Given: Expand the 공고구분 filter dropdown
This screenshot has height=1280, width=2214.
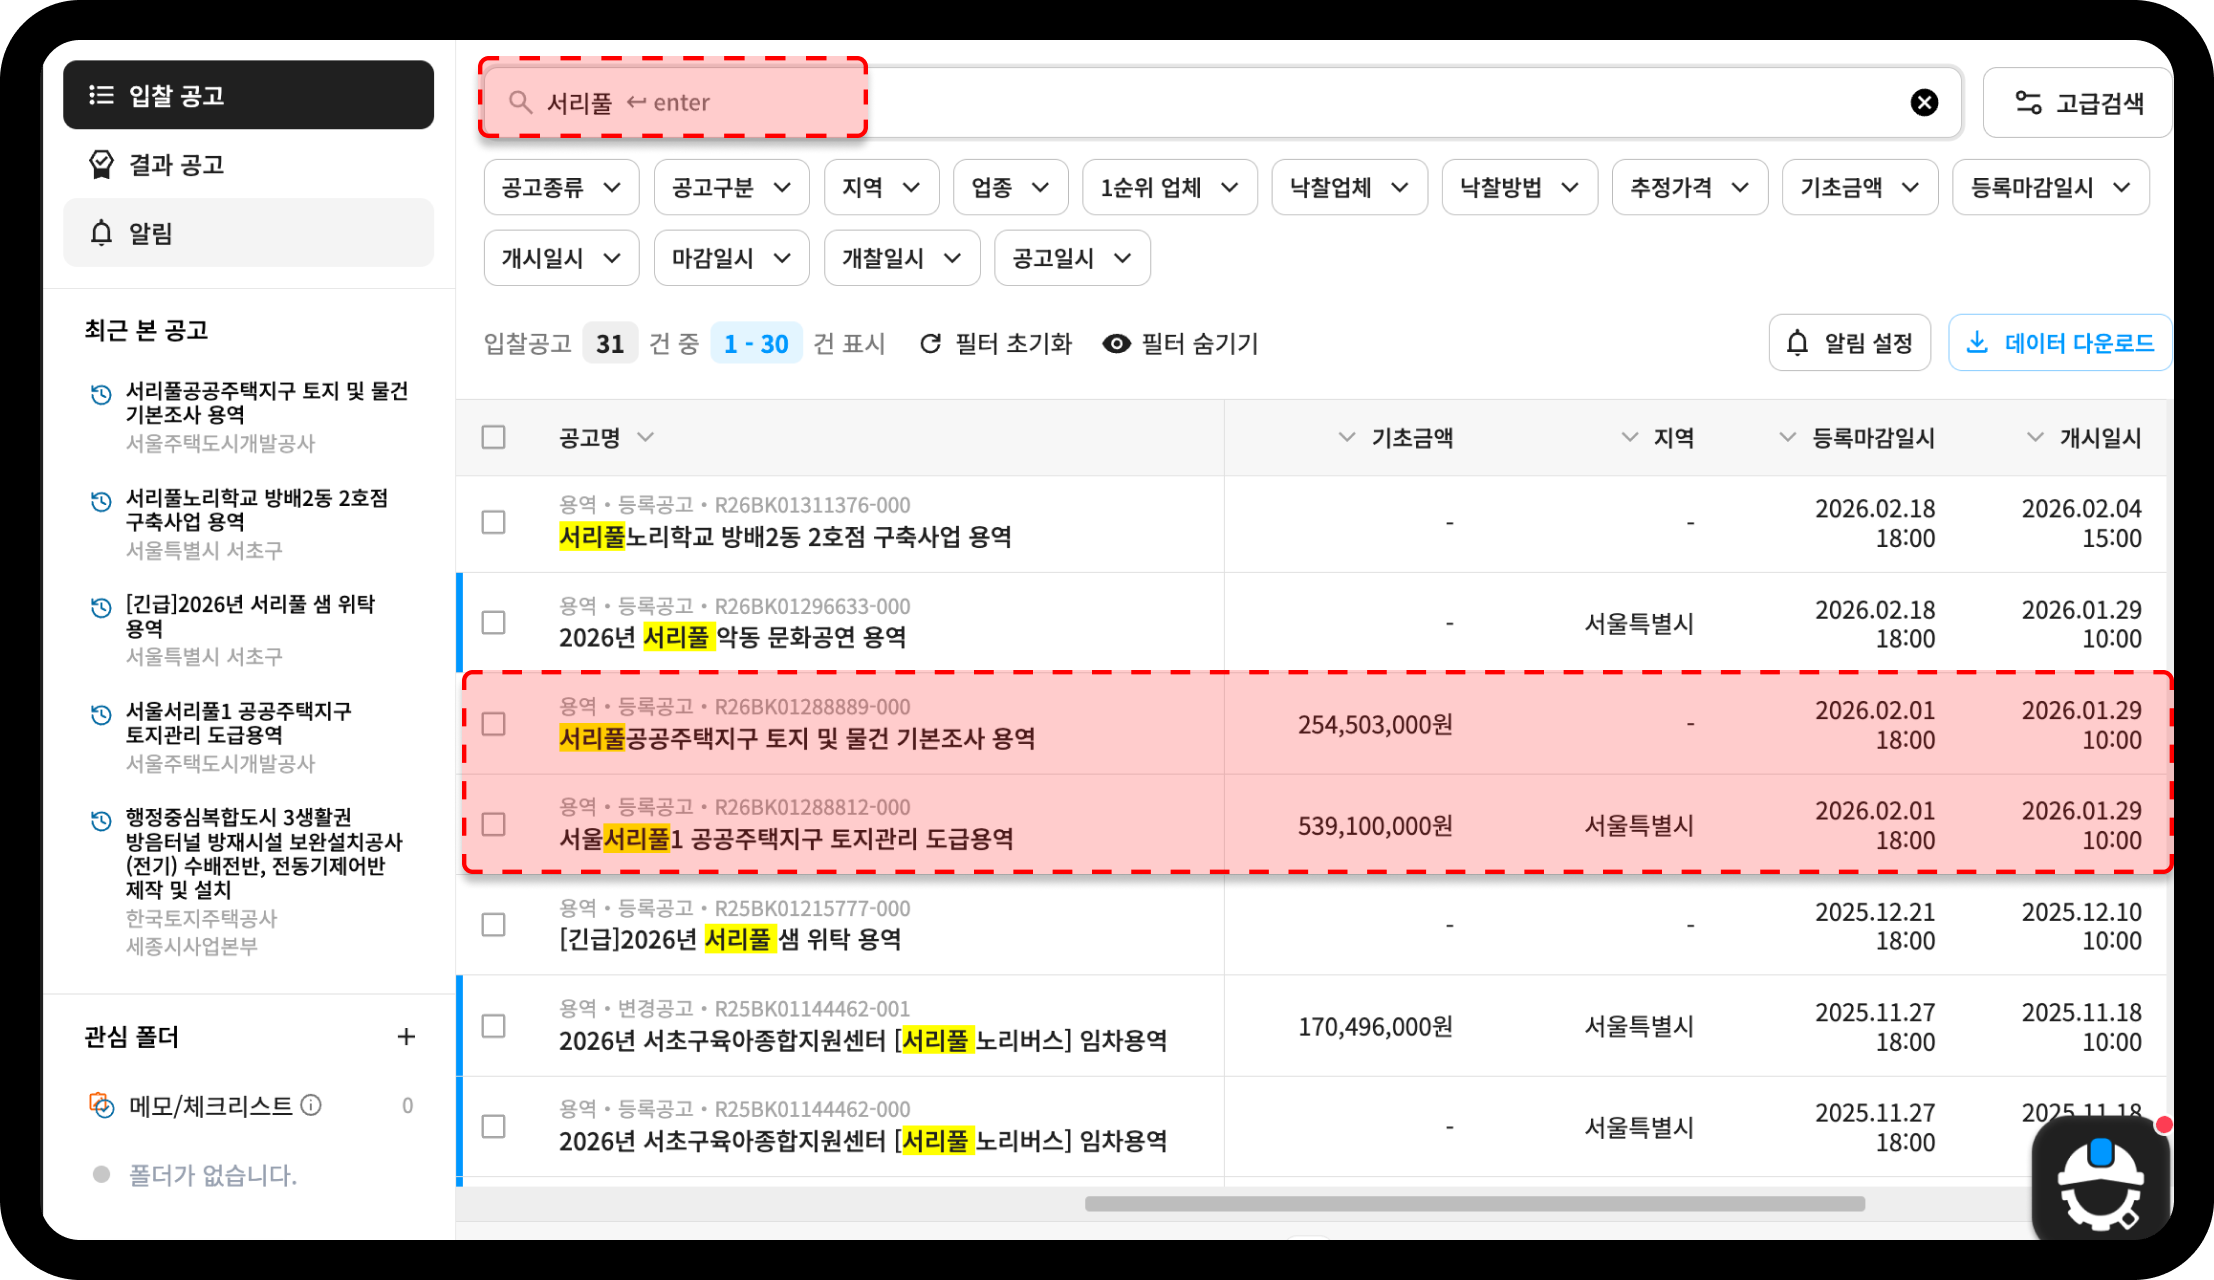Looking at the screenshot, I should point(731,187).
